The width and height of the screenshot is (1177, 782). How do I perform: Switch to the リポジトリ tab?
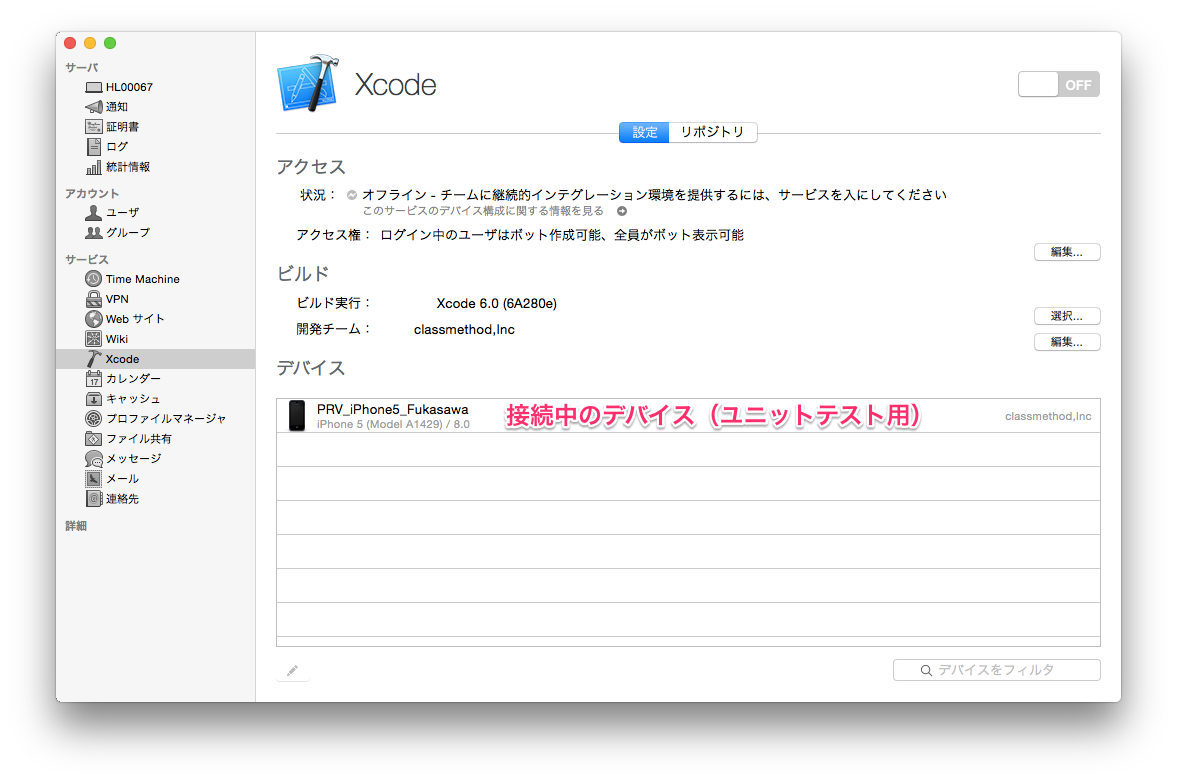pos(712,132)
